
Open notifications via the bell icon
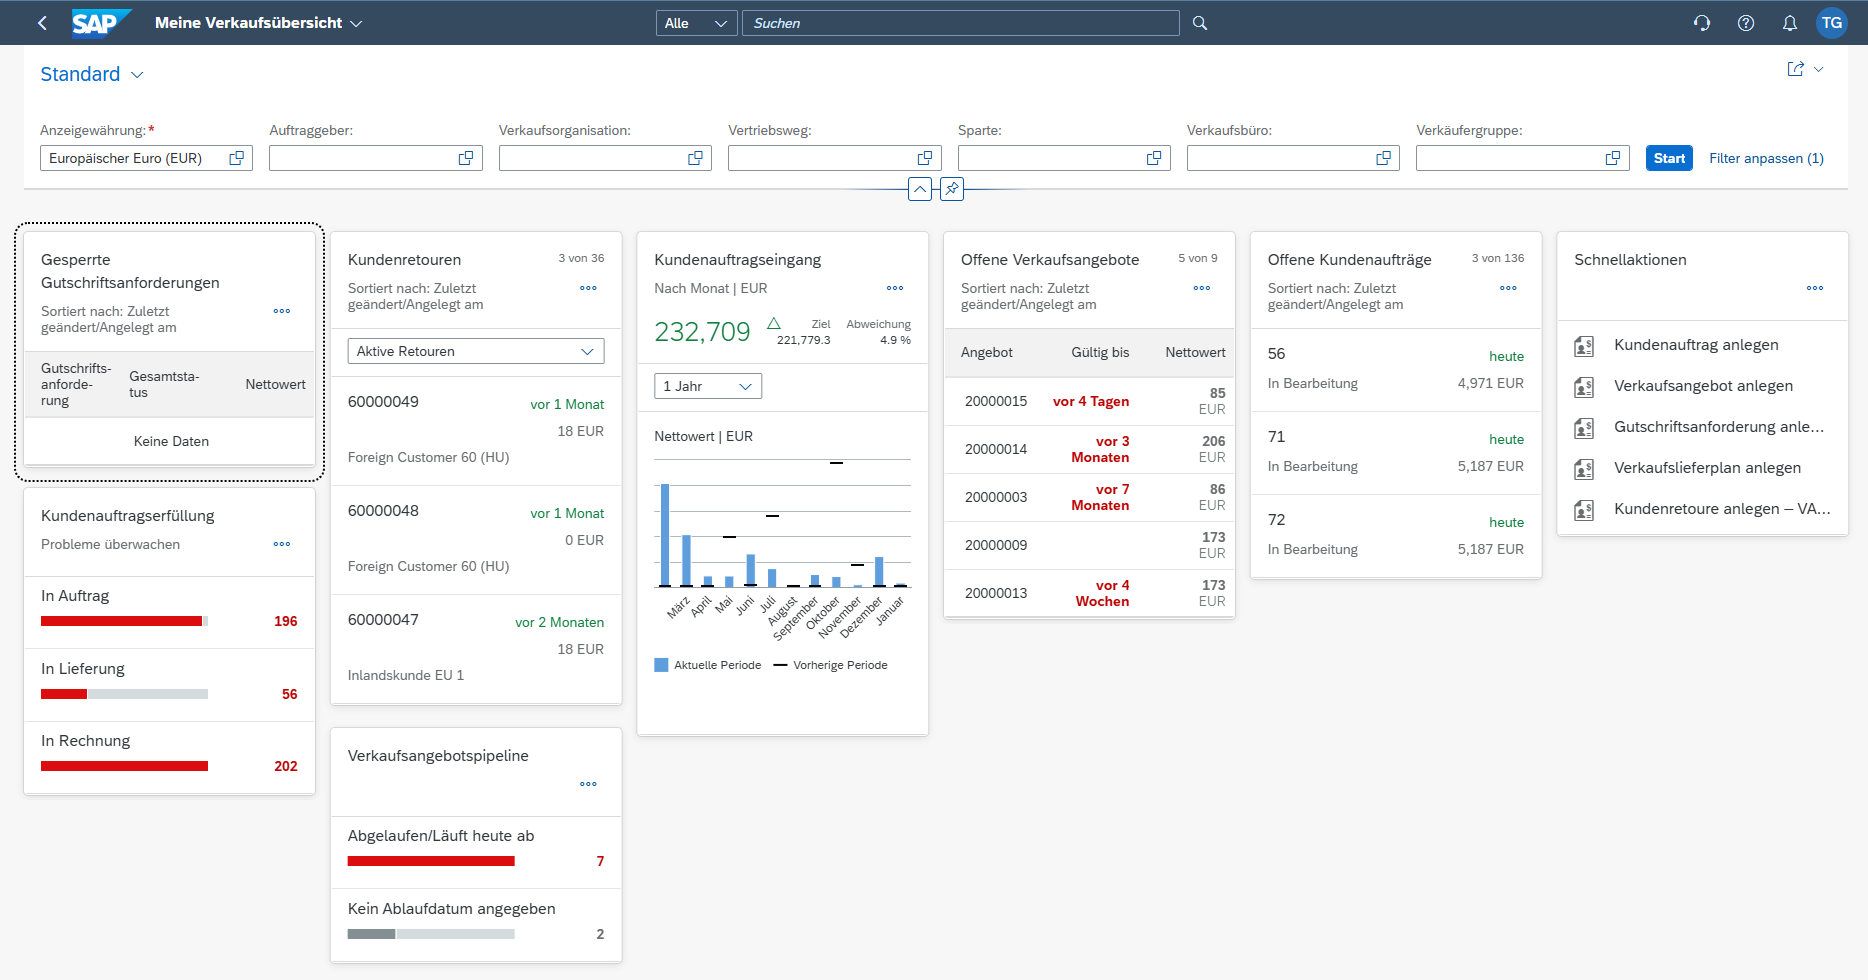pos(1790,22)
